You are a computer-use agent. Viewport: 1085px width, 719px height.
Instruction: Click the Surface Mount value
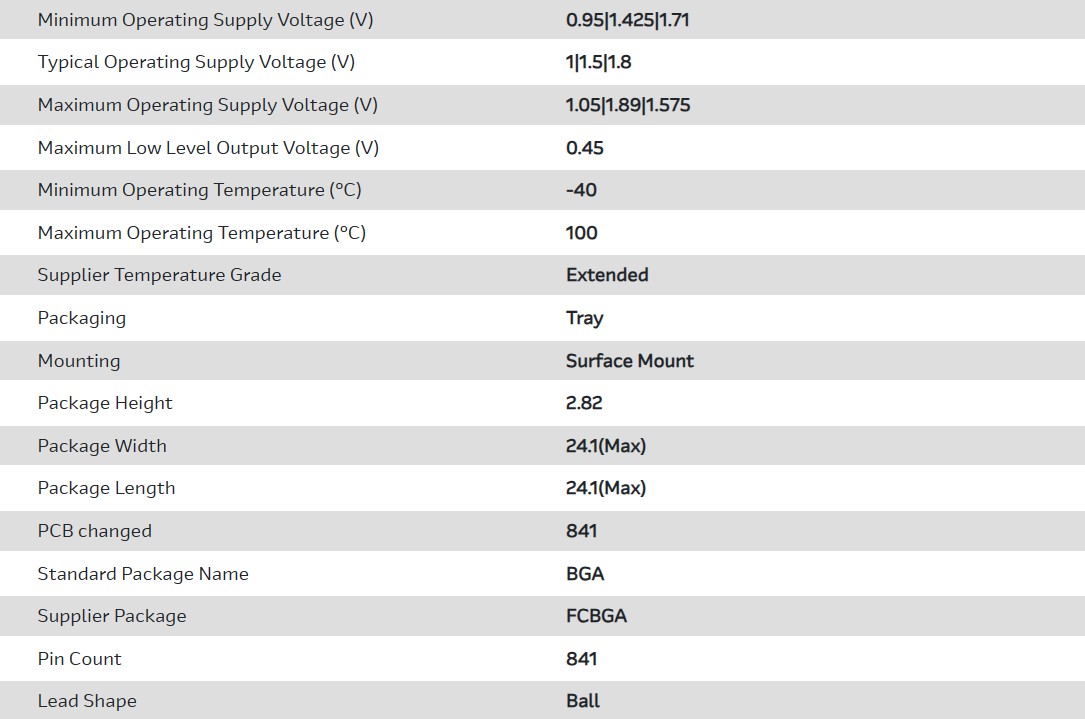coord(629,361)
